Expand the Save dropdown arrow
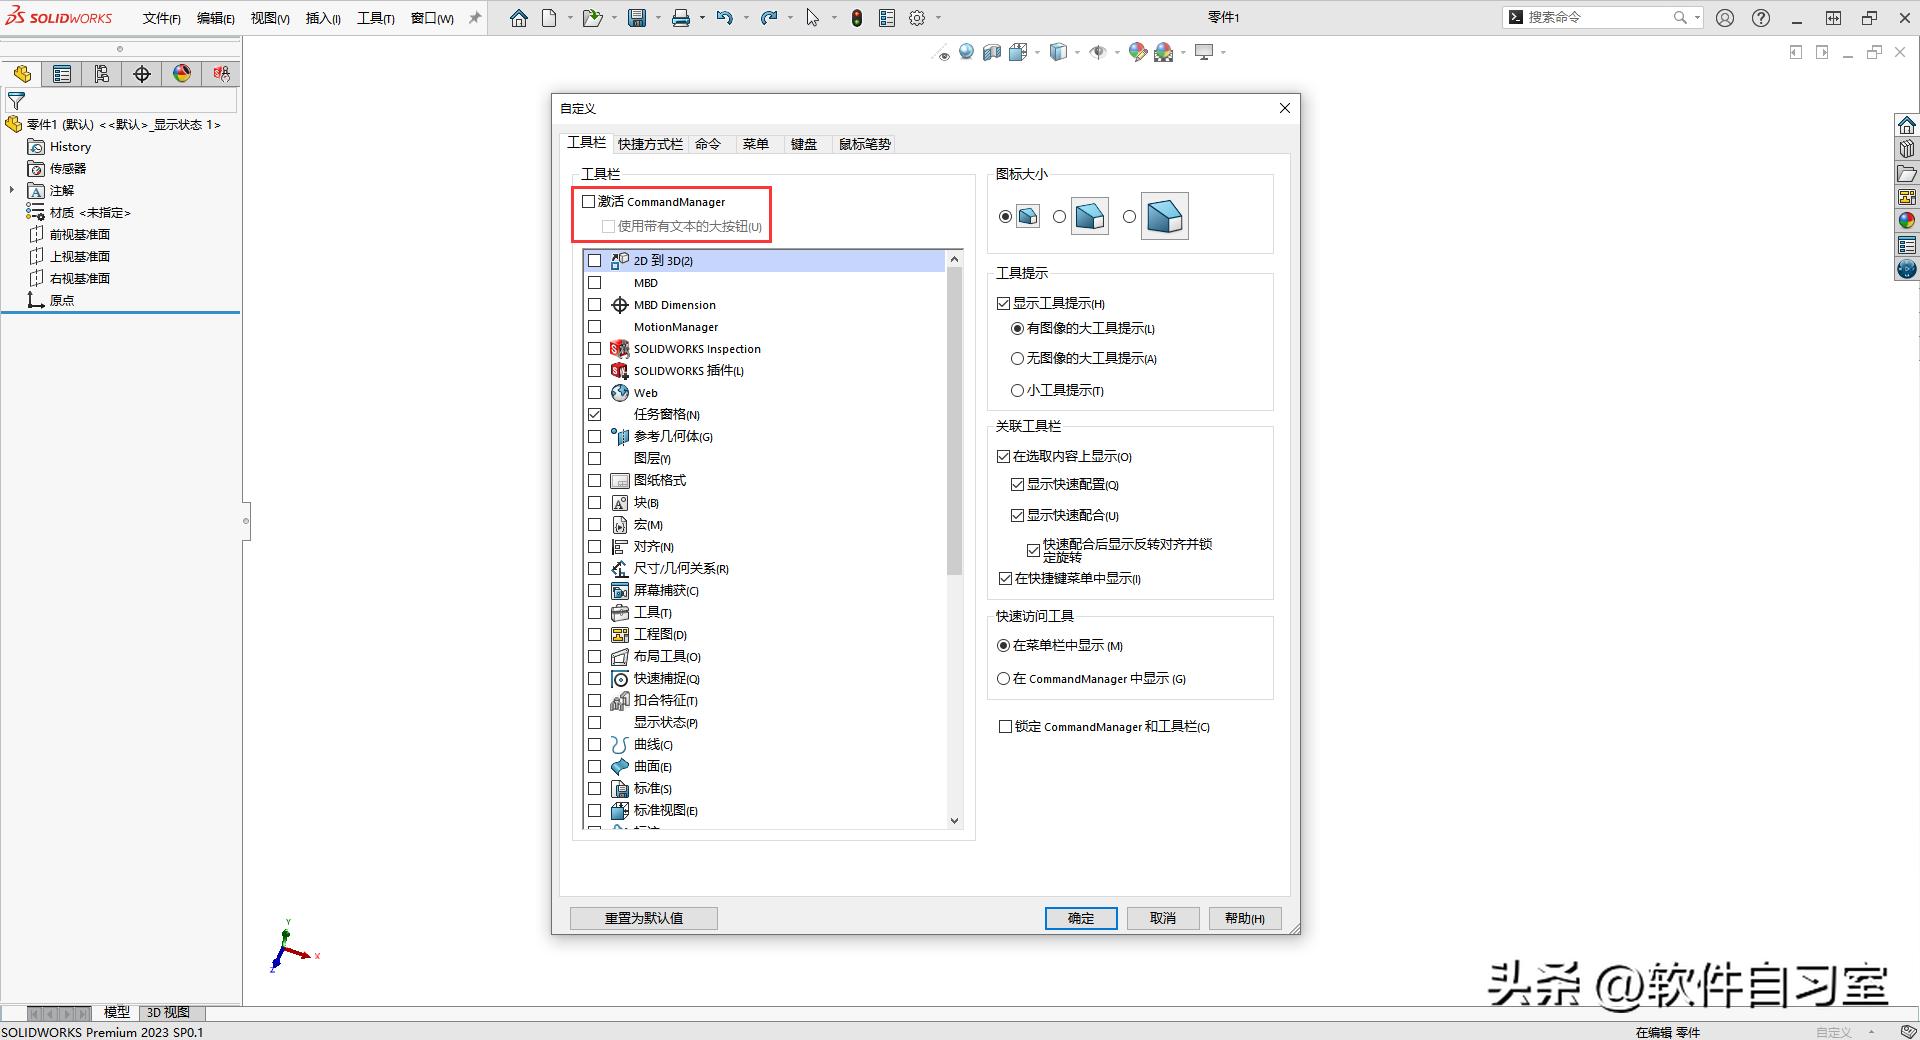This screenshot has height=1040, width=1920. tap(659, 17)
